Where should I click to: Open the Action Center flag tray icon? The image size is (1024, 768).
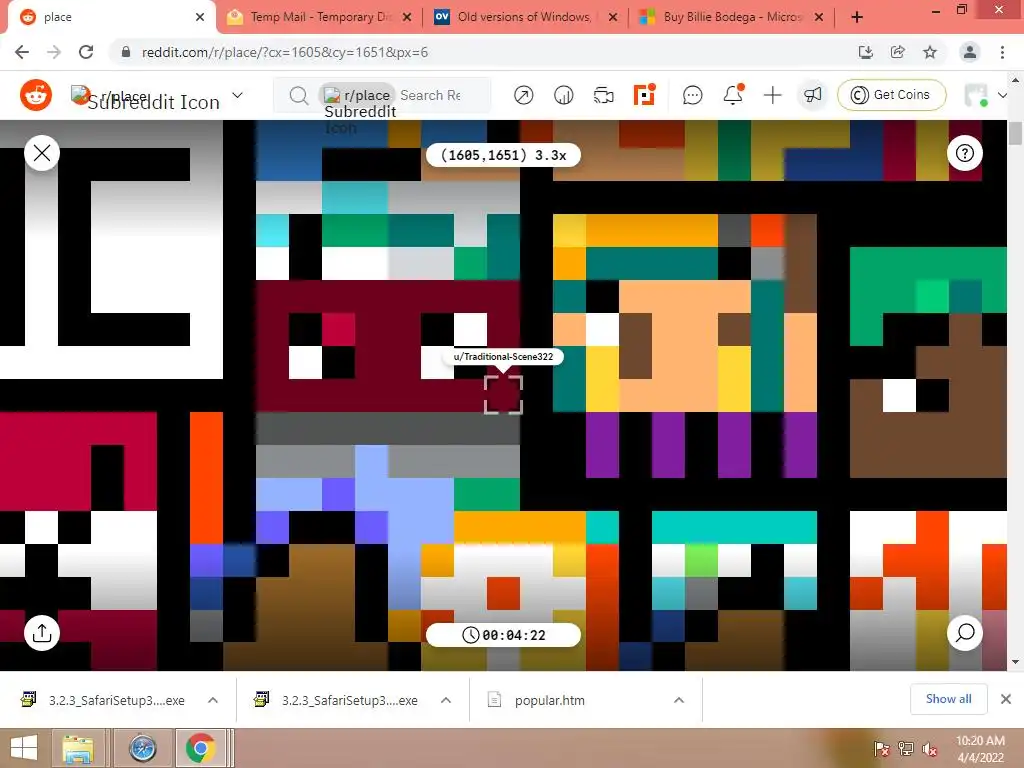pyautogui.click(x=882, y=749)
